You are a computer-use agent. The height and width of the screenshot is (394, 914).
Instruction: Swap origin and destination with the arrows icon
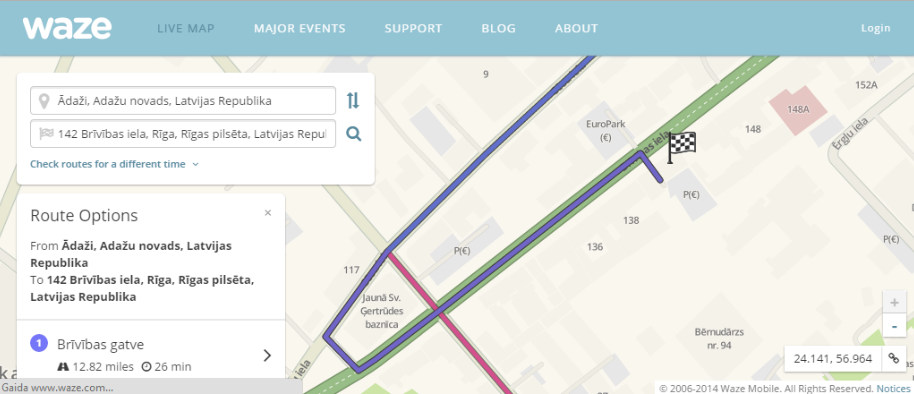pyautogui.click(x=353, y=100)
